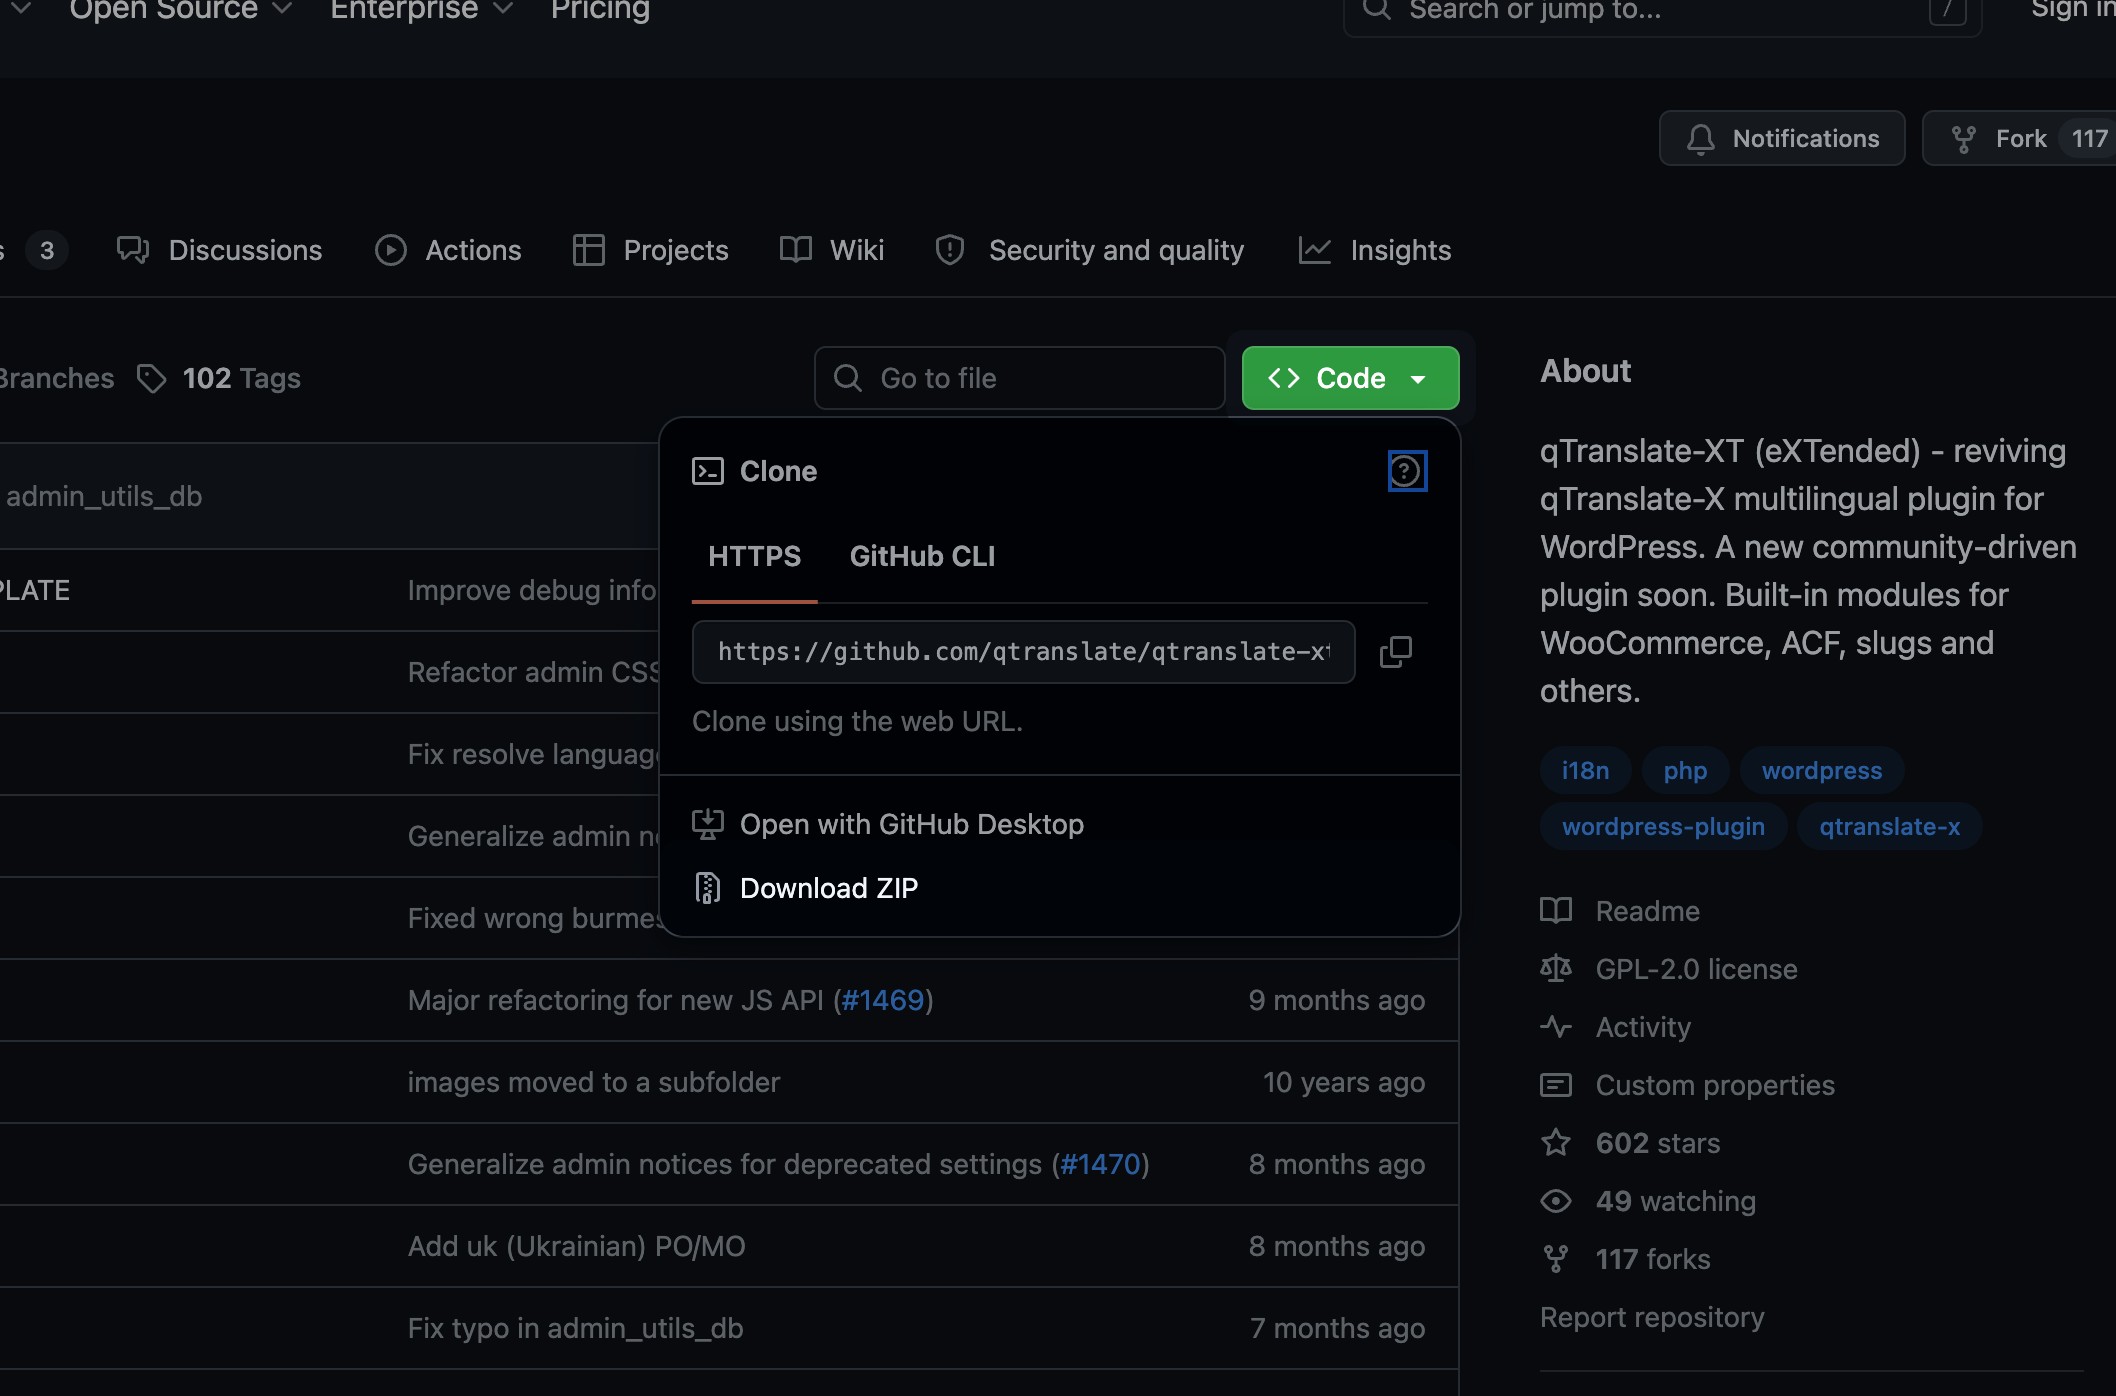Expand the Enterprise menu

click(x=421, y=10)
